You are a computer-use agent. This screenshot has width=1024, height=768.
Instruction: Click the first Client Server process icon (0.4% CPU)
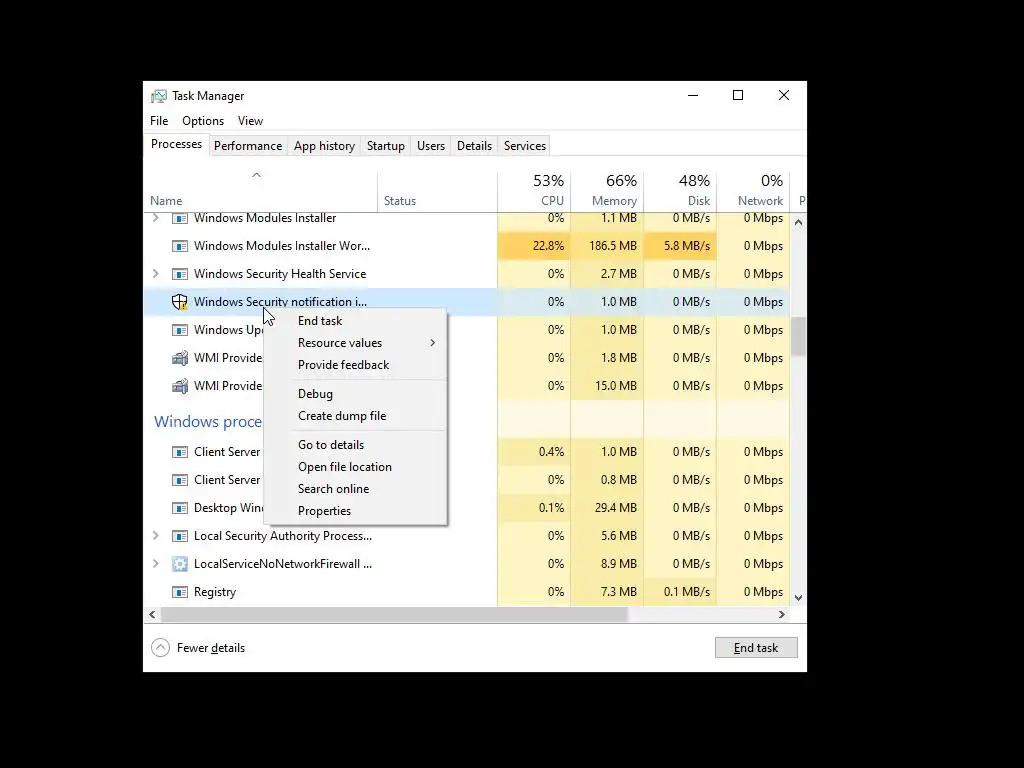point(180,452)
